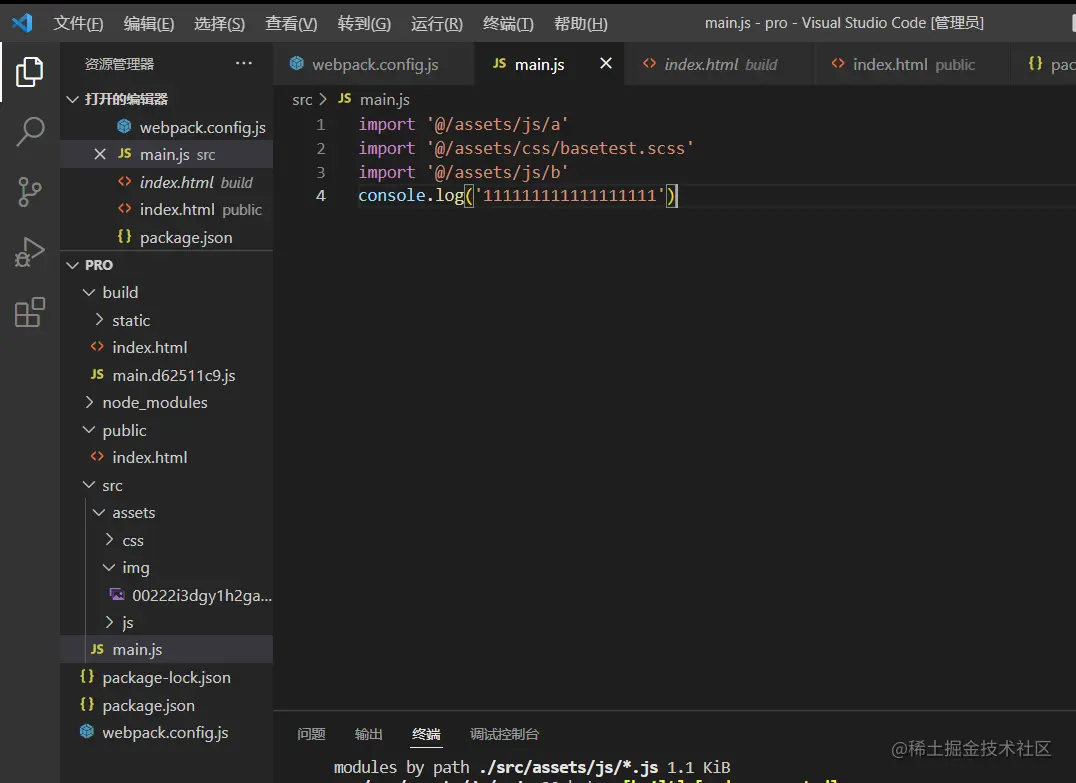The width and height of the screenshot is (1076, 783).
Task: Expand the node_modules folder
Action: pos(154,403)
